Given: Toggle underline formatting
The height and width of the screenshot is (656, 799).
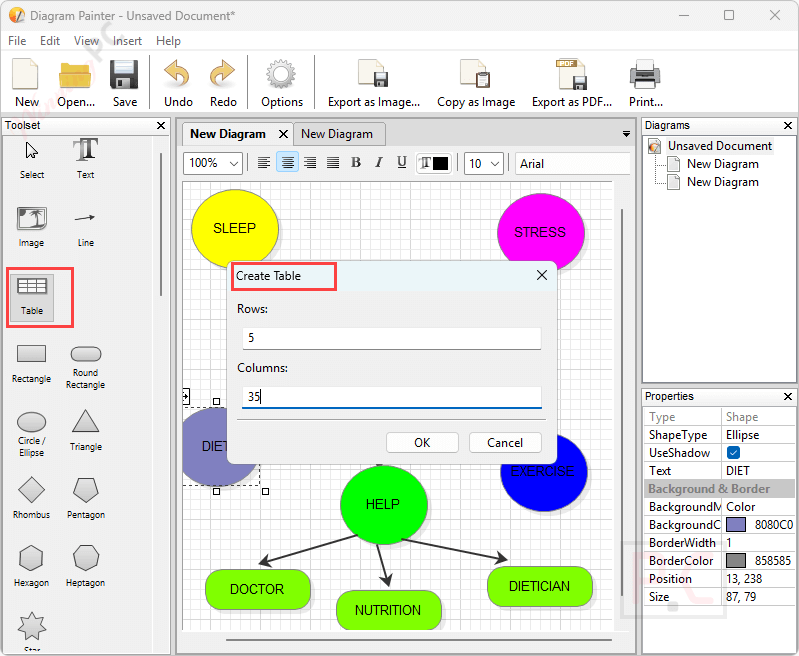Looking at the screenshot, I should (x=402, y=163).
